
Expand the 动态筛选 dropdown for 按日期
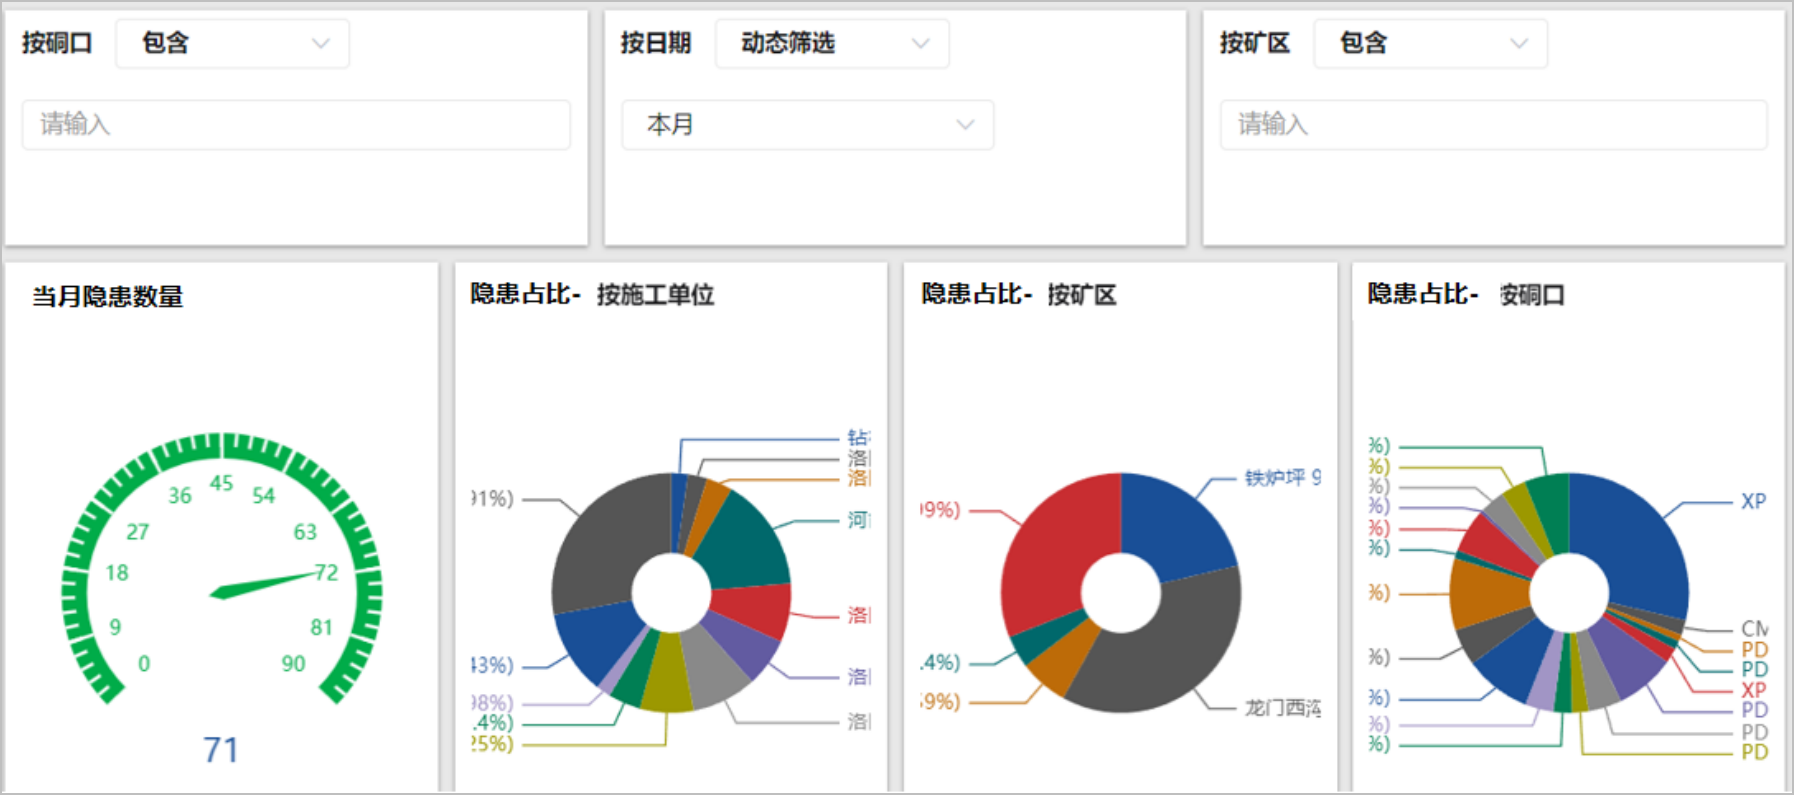click(x=832, y=44)
